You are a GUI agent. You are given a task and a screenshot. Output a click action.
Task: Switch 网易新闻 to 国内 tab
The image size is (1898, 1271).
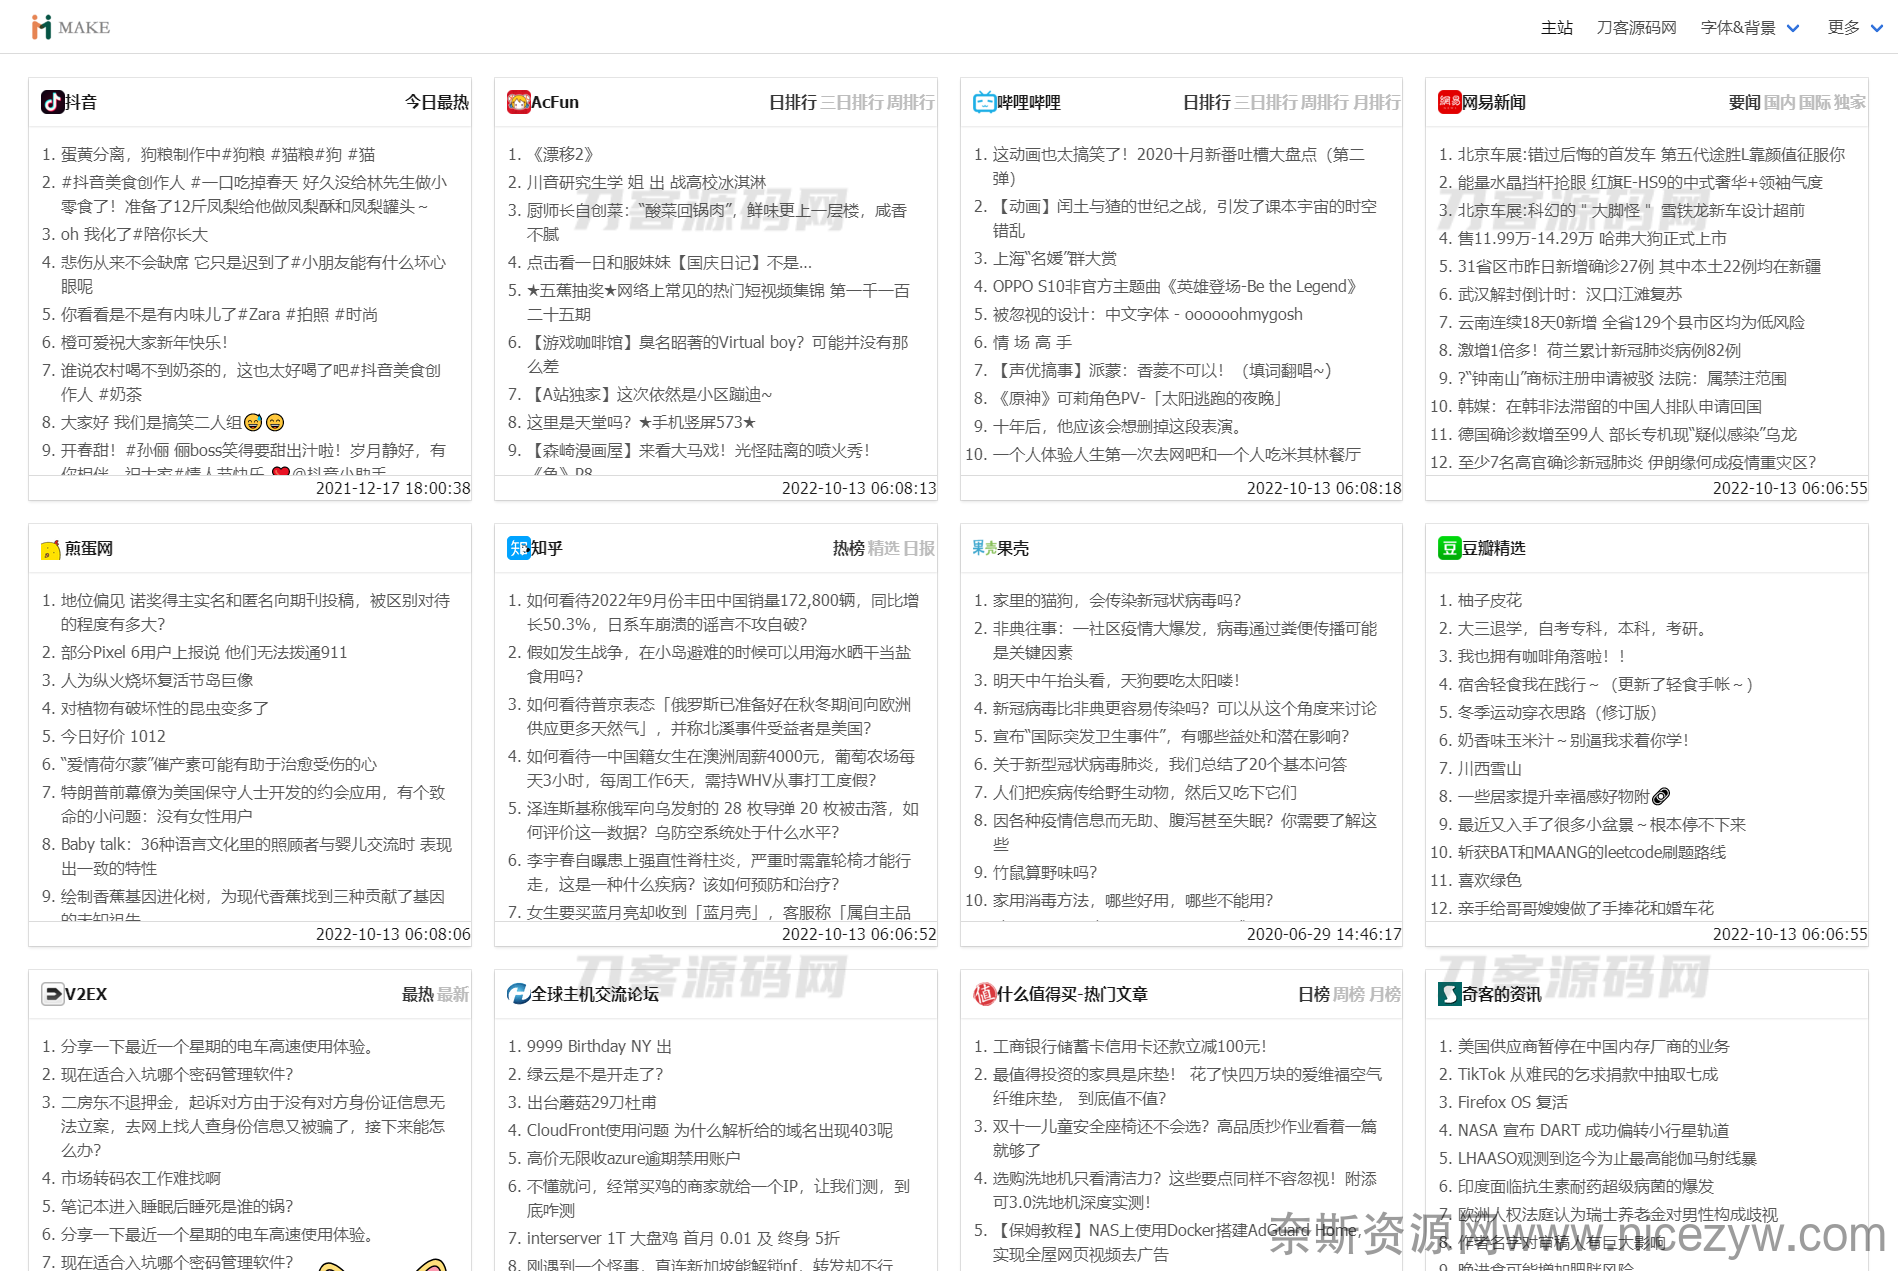(1780, 102)
